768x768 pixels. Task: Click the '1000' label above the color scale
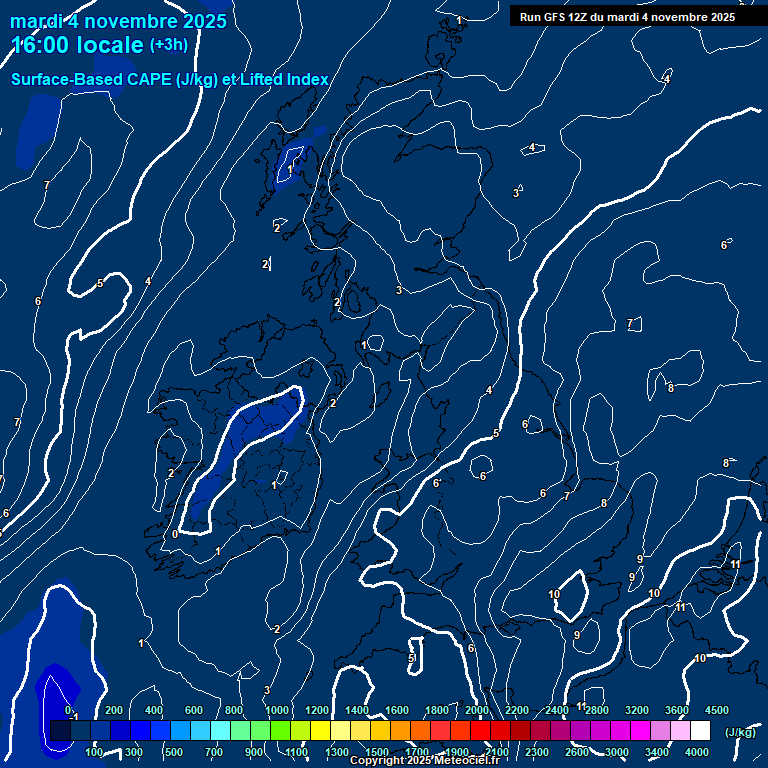pos(277,710)
